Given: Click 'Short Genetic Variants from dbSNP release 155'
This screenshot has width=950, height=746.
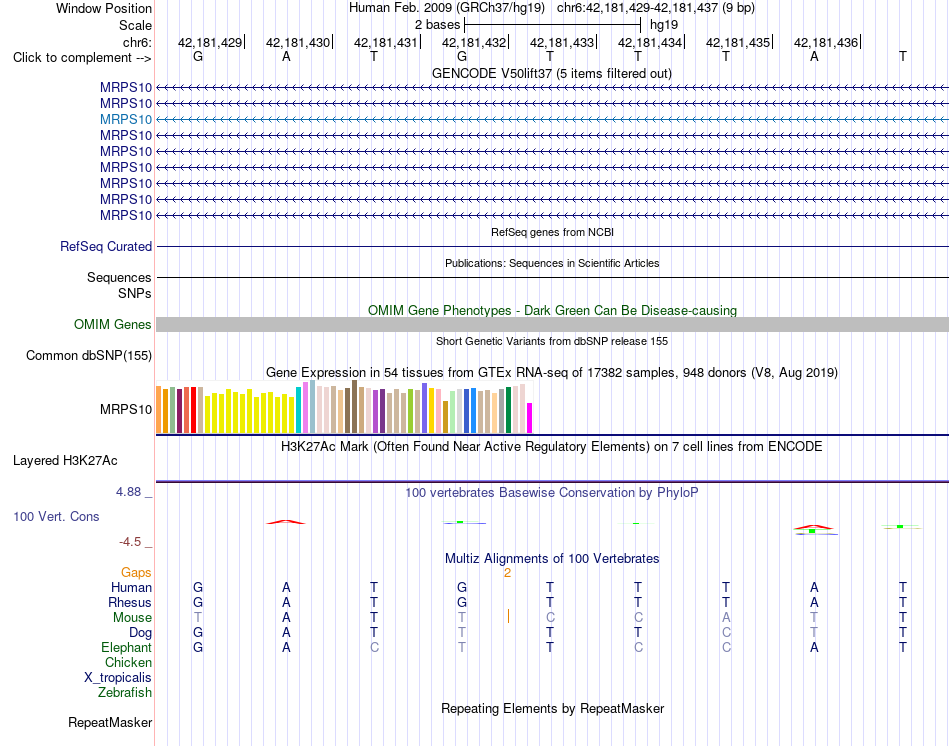Looking at the screenshot, I should click(552, 341).
